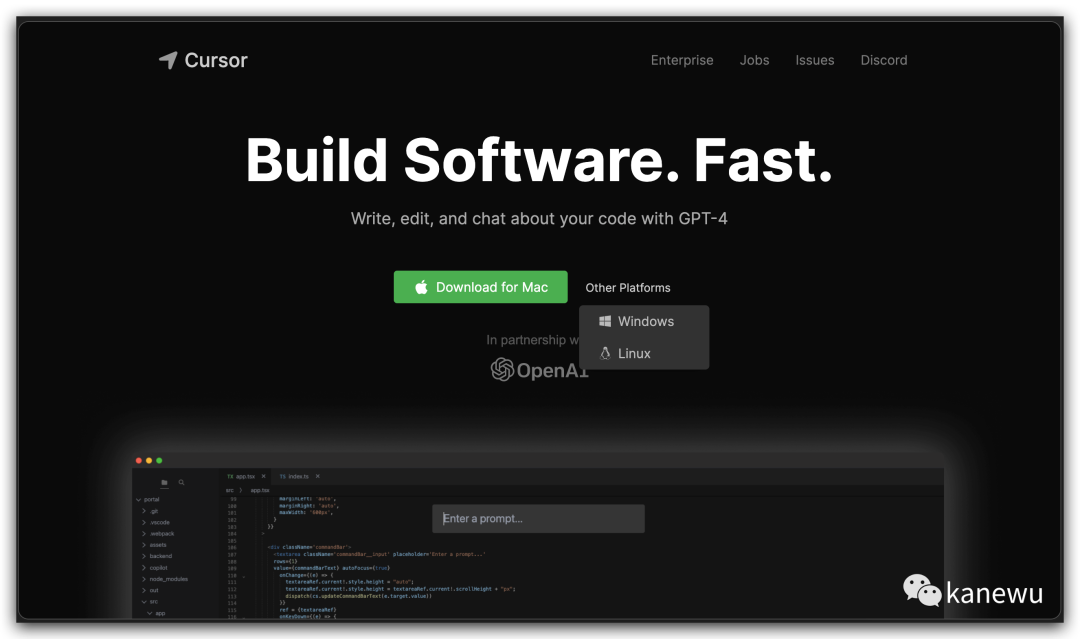The width and height of the screenshot is (1080, 639).
Task: Click the Download for Mac button
Action: 480,287
